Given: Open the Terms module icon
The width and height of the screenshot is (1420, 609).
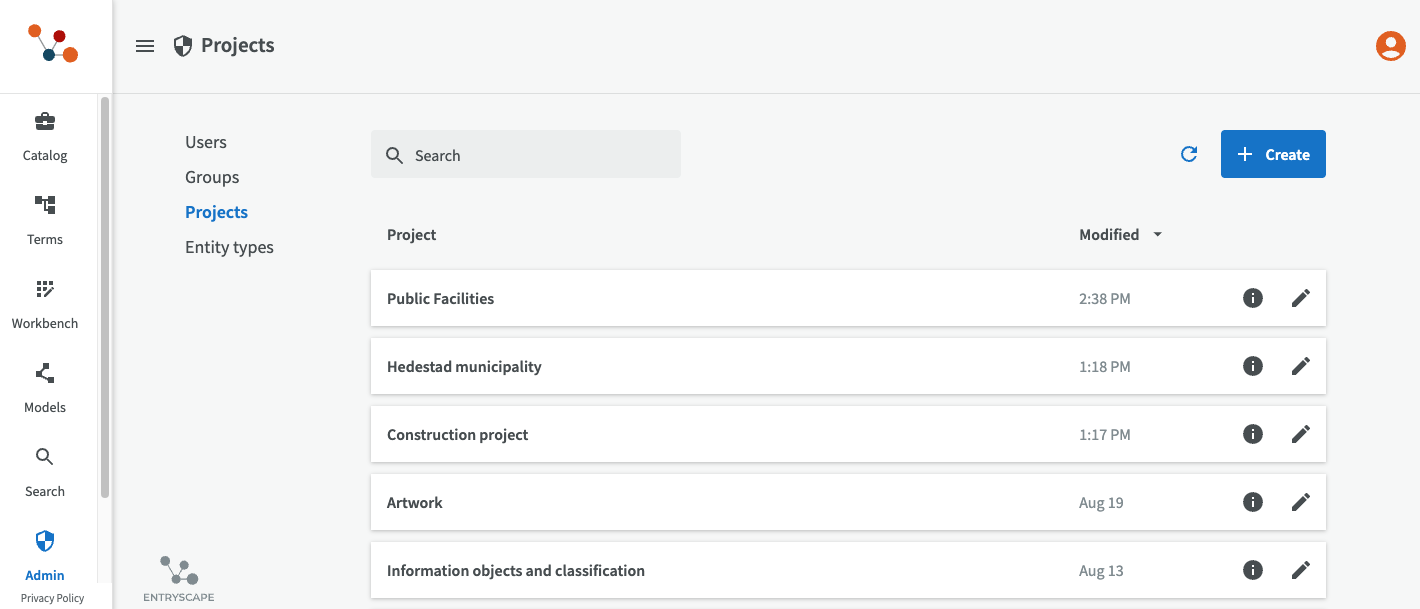Looking at the screenshot, I should pyautogui.click(x=45, y=205).
